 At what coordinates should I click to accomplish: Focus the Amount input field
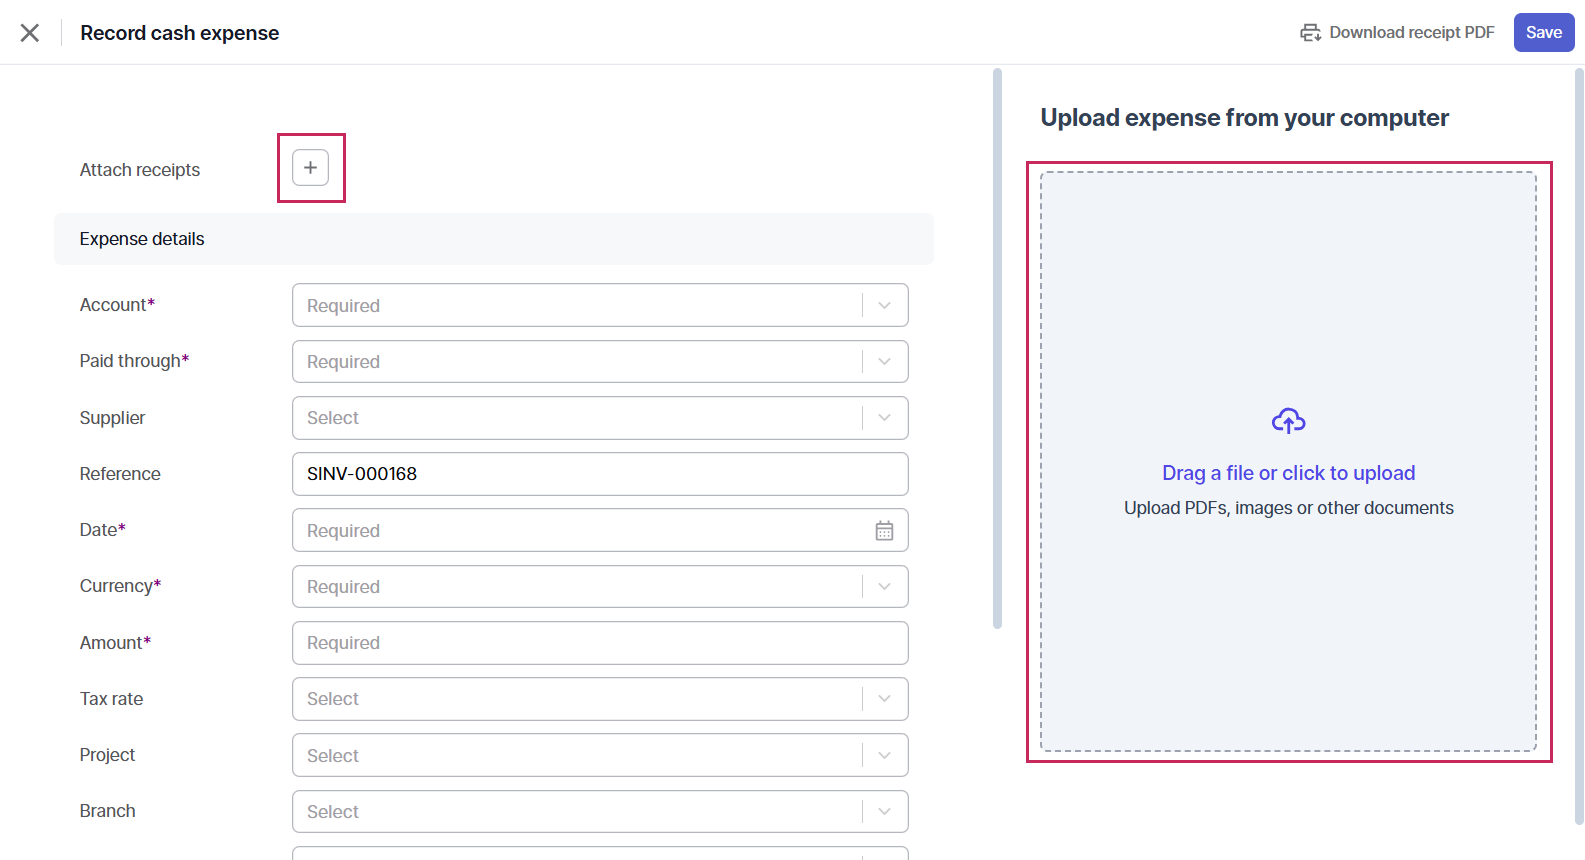[x=600, y=643]
